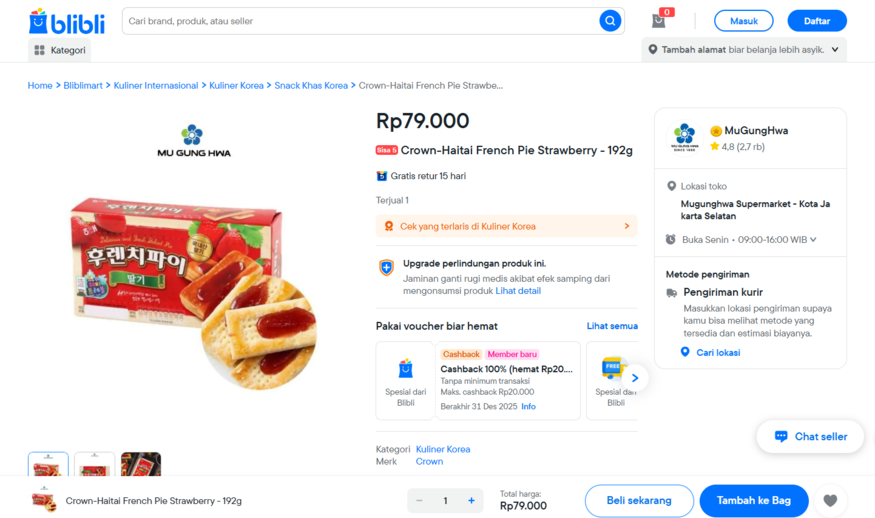Increase quantity with the plus button
875x518 pixels.
click(471, 501)
